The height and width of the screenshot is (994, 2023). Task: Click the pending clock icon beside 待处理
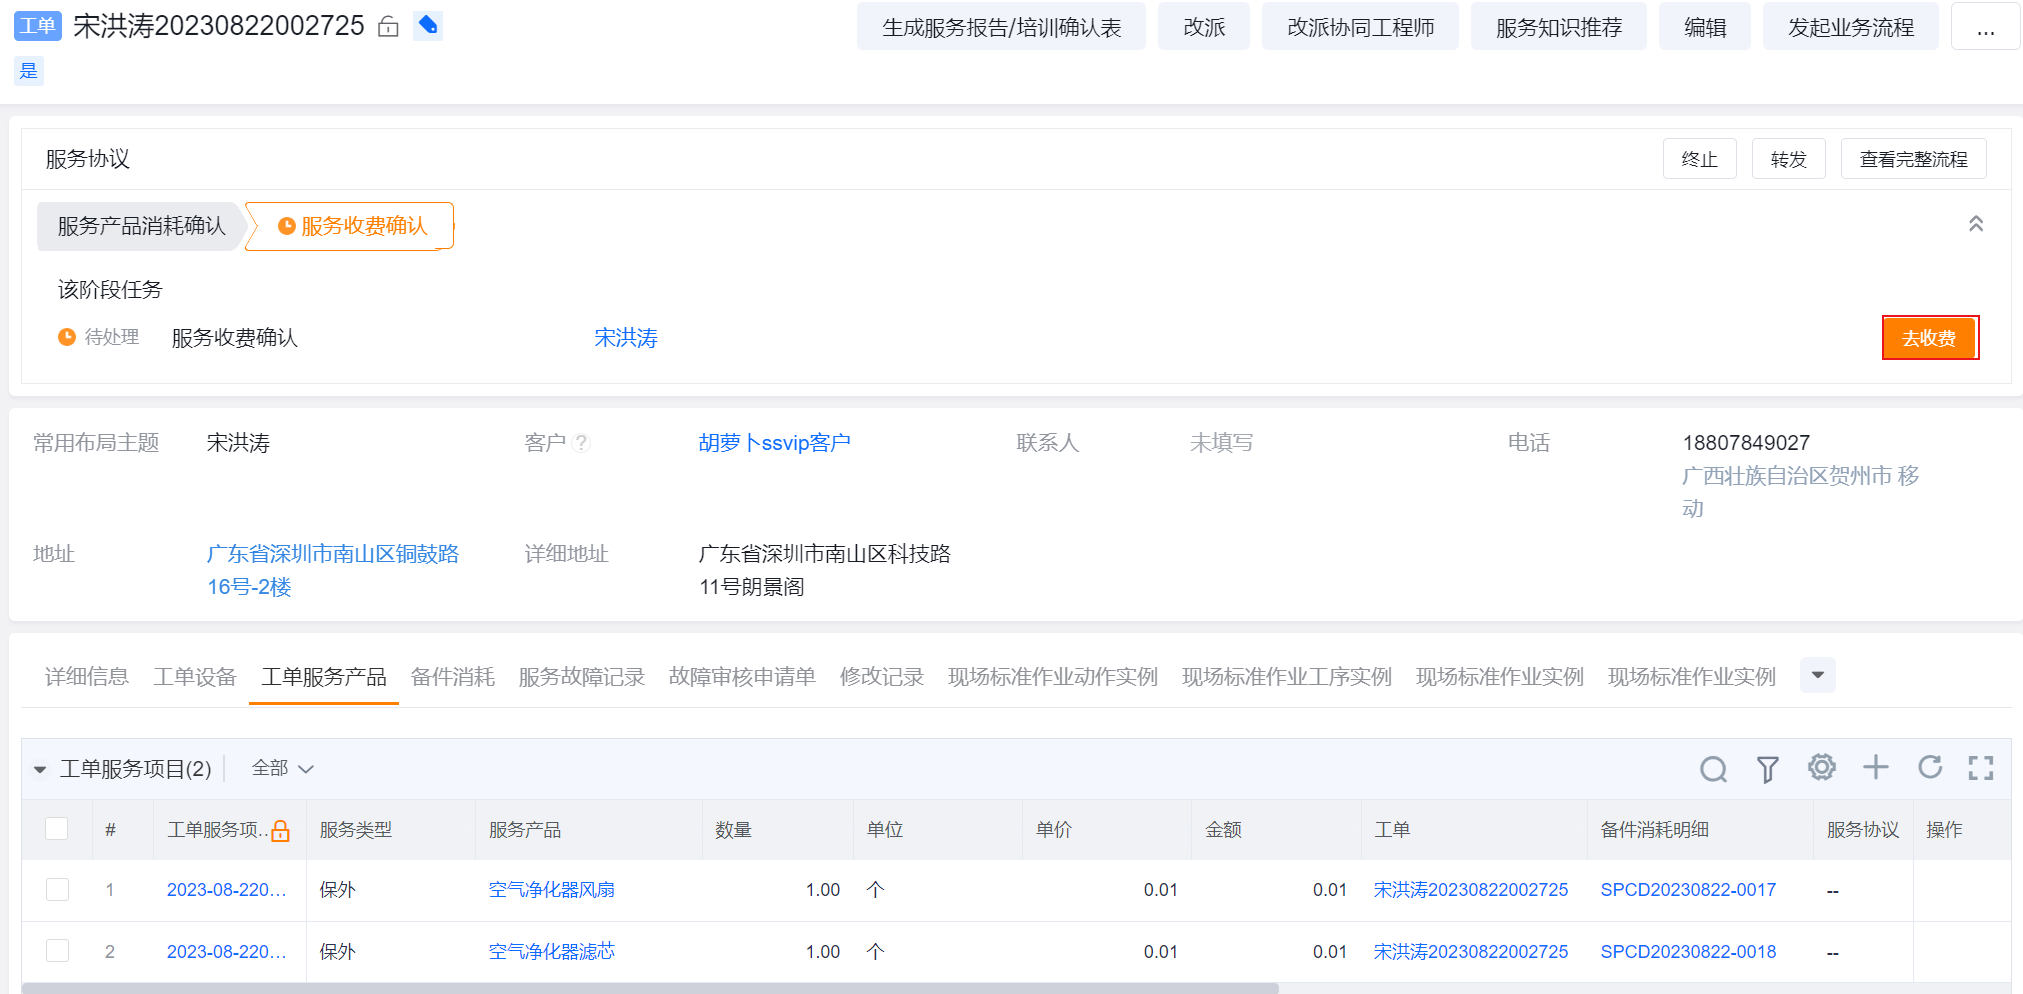point(67,337)
